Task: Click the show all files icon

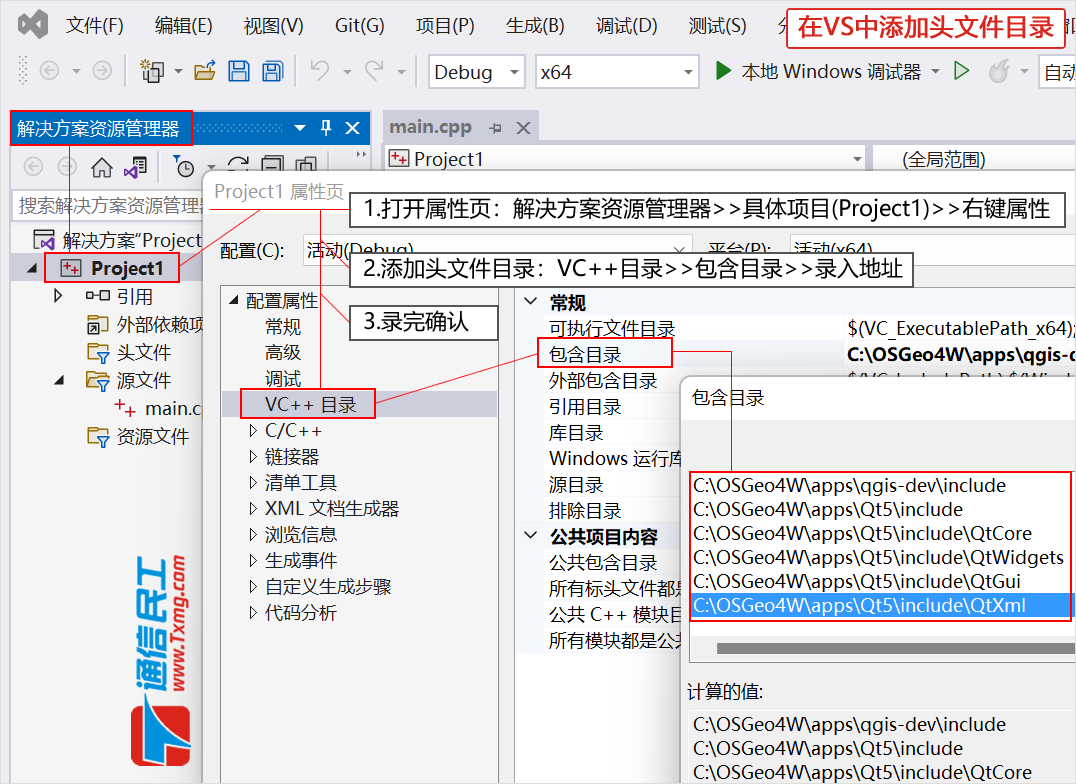Action: click(x=306, y=164)
